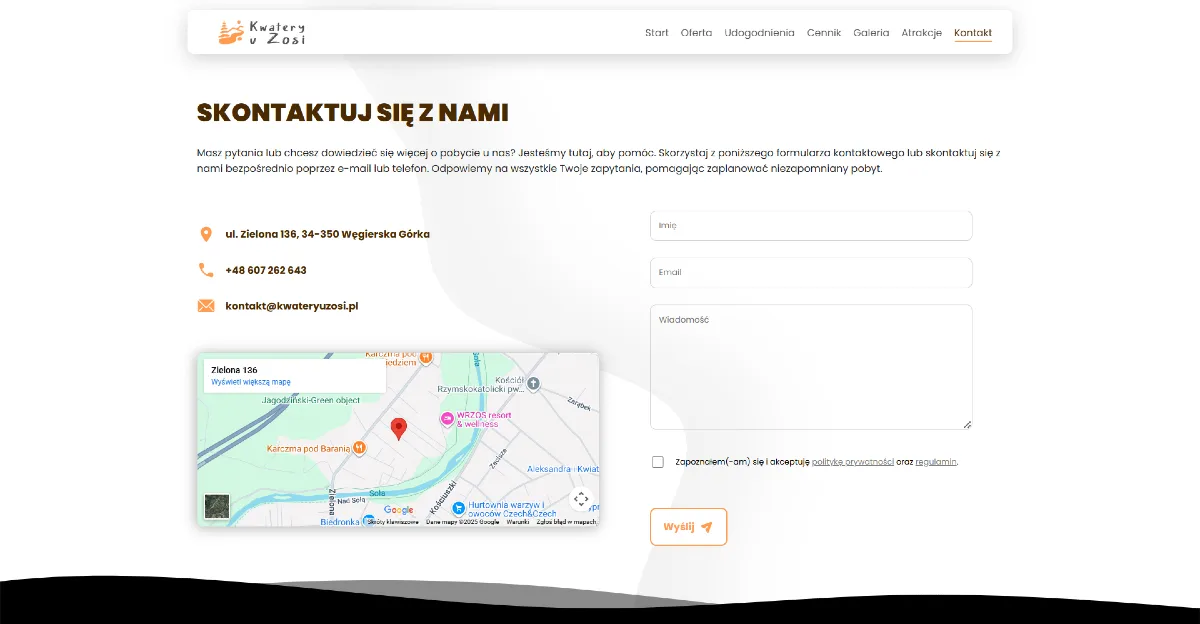Click into the Wiadomość text area
1200x624 pixels.
click(x=810, y=366)
